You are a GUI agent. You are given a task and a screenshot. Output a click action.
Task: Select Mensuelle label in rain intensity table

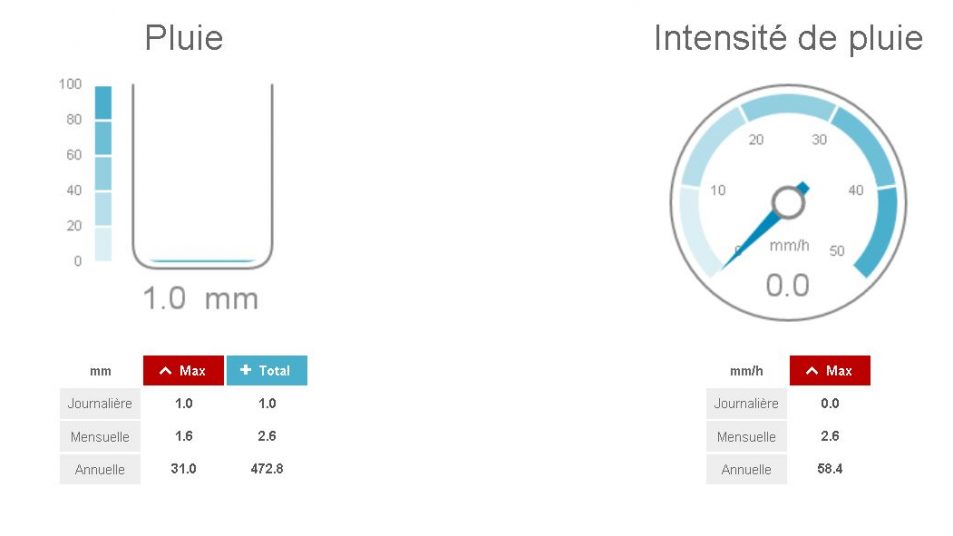746,437
